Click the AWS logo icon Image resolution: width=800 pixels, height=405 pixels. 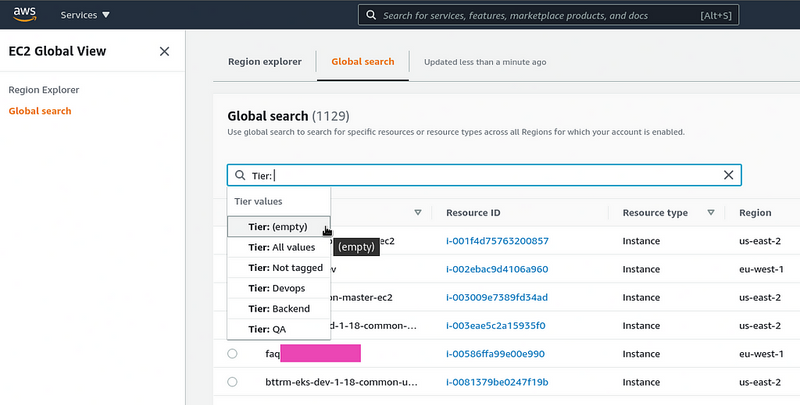point(23,15)
